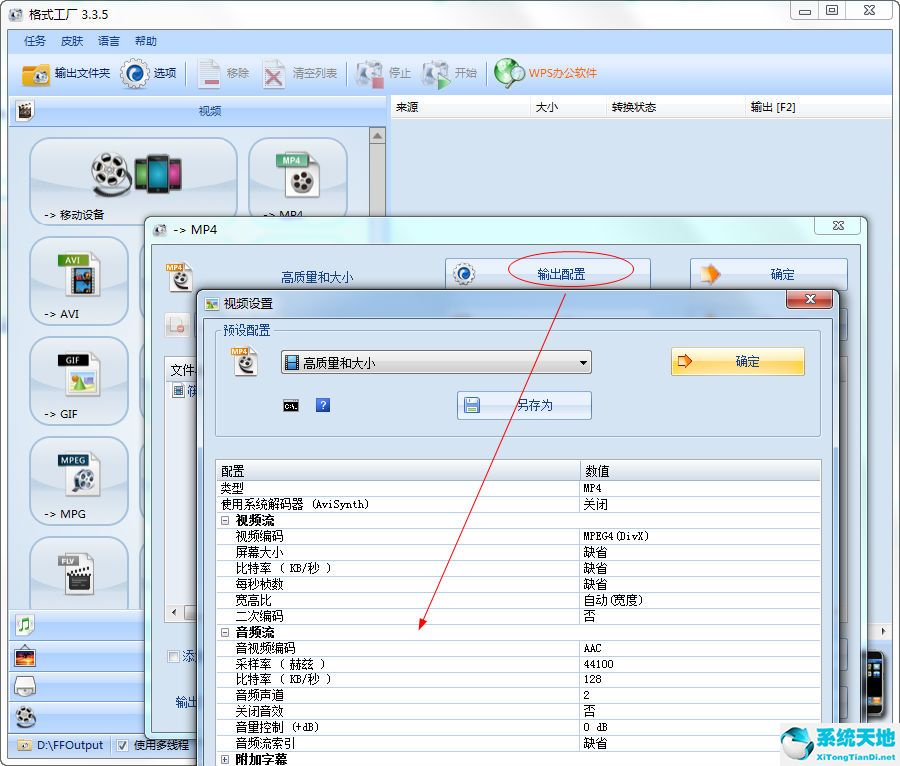Viewport: 900px width, 766px height.
Task: Expand the 附加字幕 section
Action: [225, 760]
